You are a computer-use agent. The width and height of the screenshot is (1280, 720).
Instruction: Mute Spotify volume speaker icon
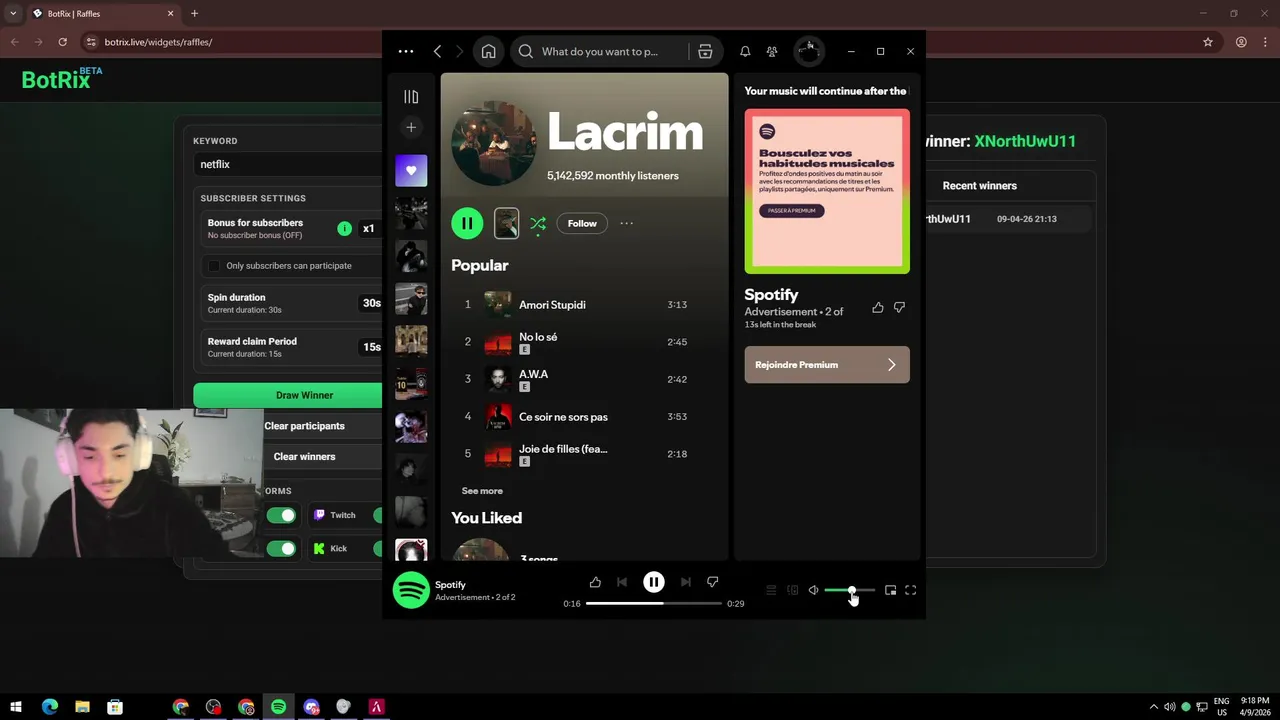pos(813,590)
